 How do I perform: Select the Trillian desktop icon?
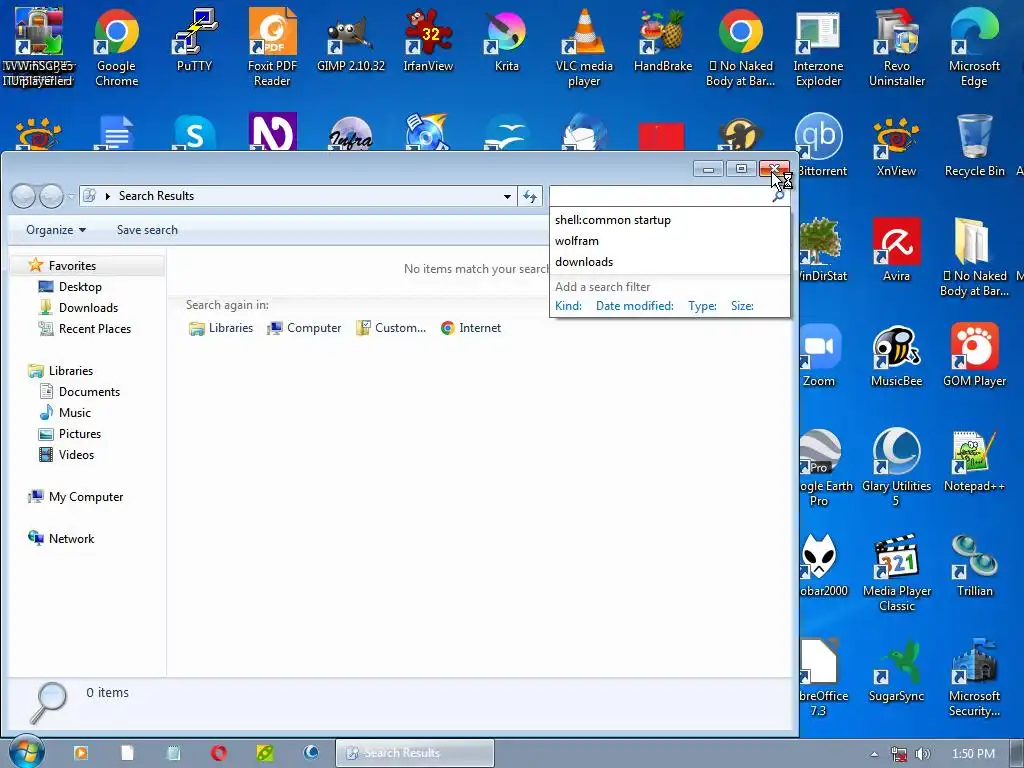point(974,566)
